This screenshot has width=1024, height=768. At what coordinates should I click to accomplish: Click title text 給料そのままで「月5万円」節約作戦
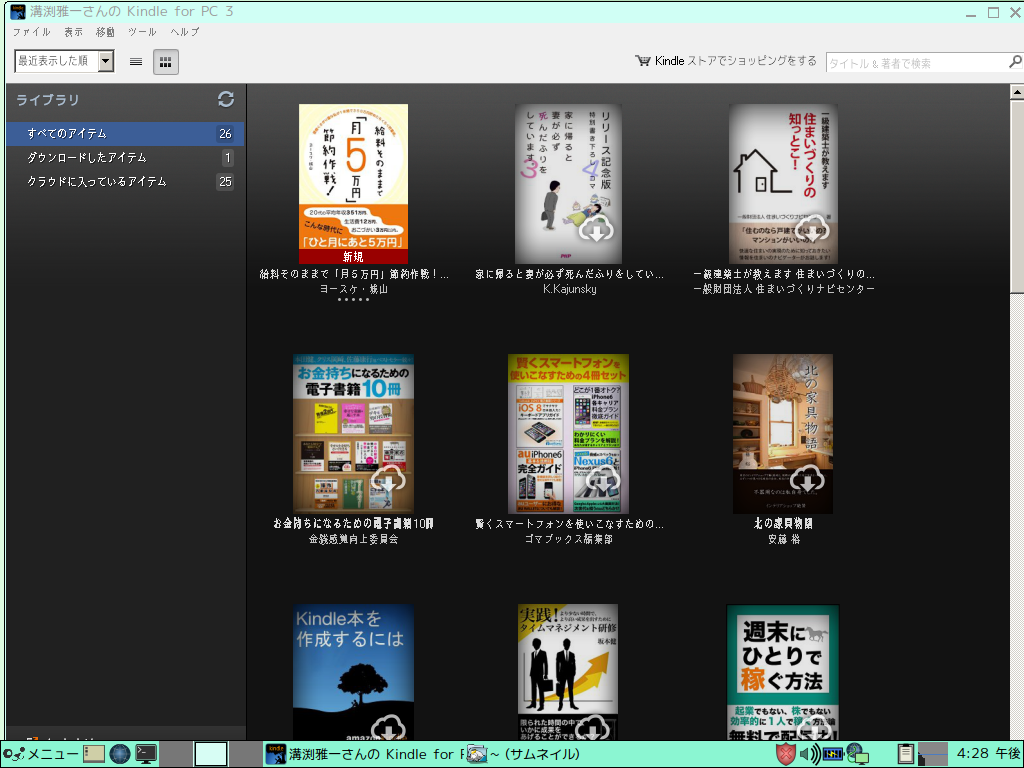point(353,274)
